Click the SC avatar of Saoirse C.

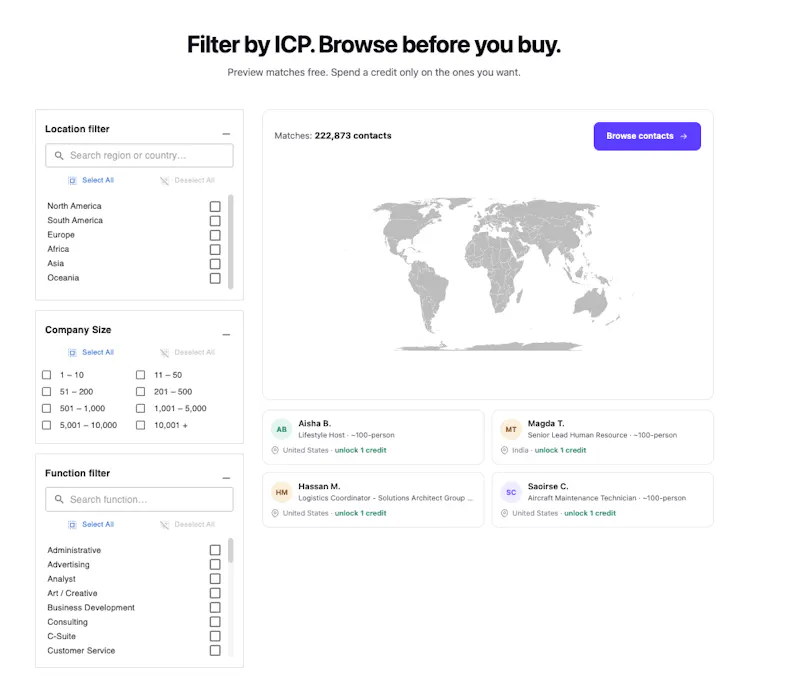click(511, 492)
